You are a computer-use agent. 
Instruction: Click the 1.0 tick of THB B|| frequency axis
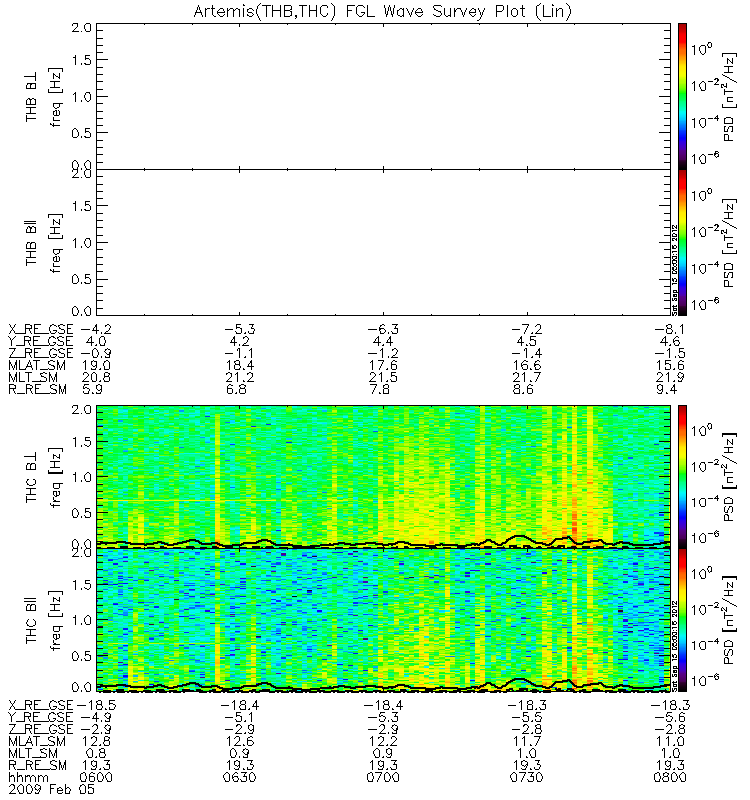[x=81, y=243]
